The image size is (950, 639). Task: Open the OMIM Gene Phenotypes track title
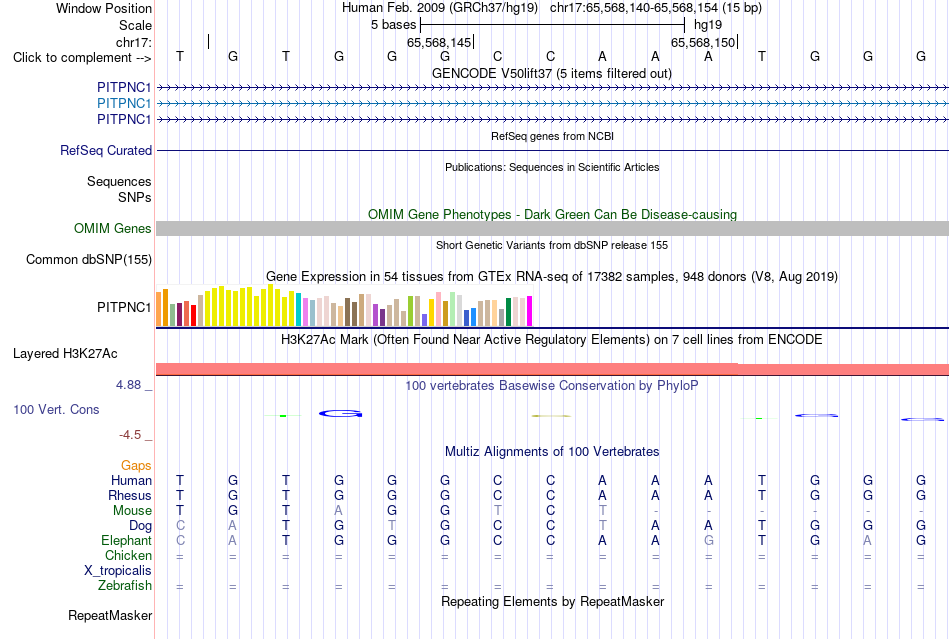[552, 214]
